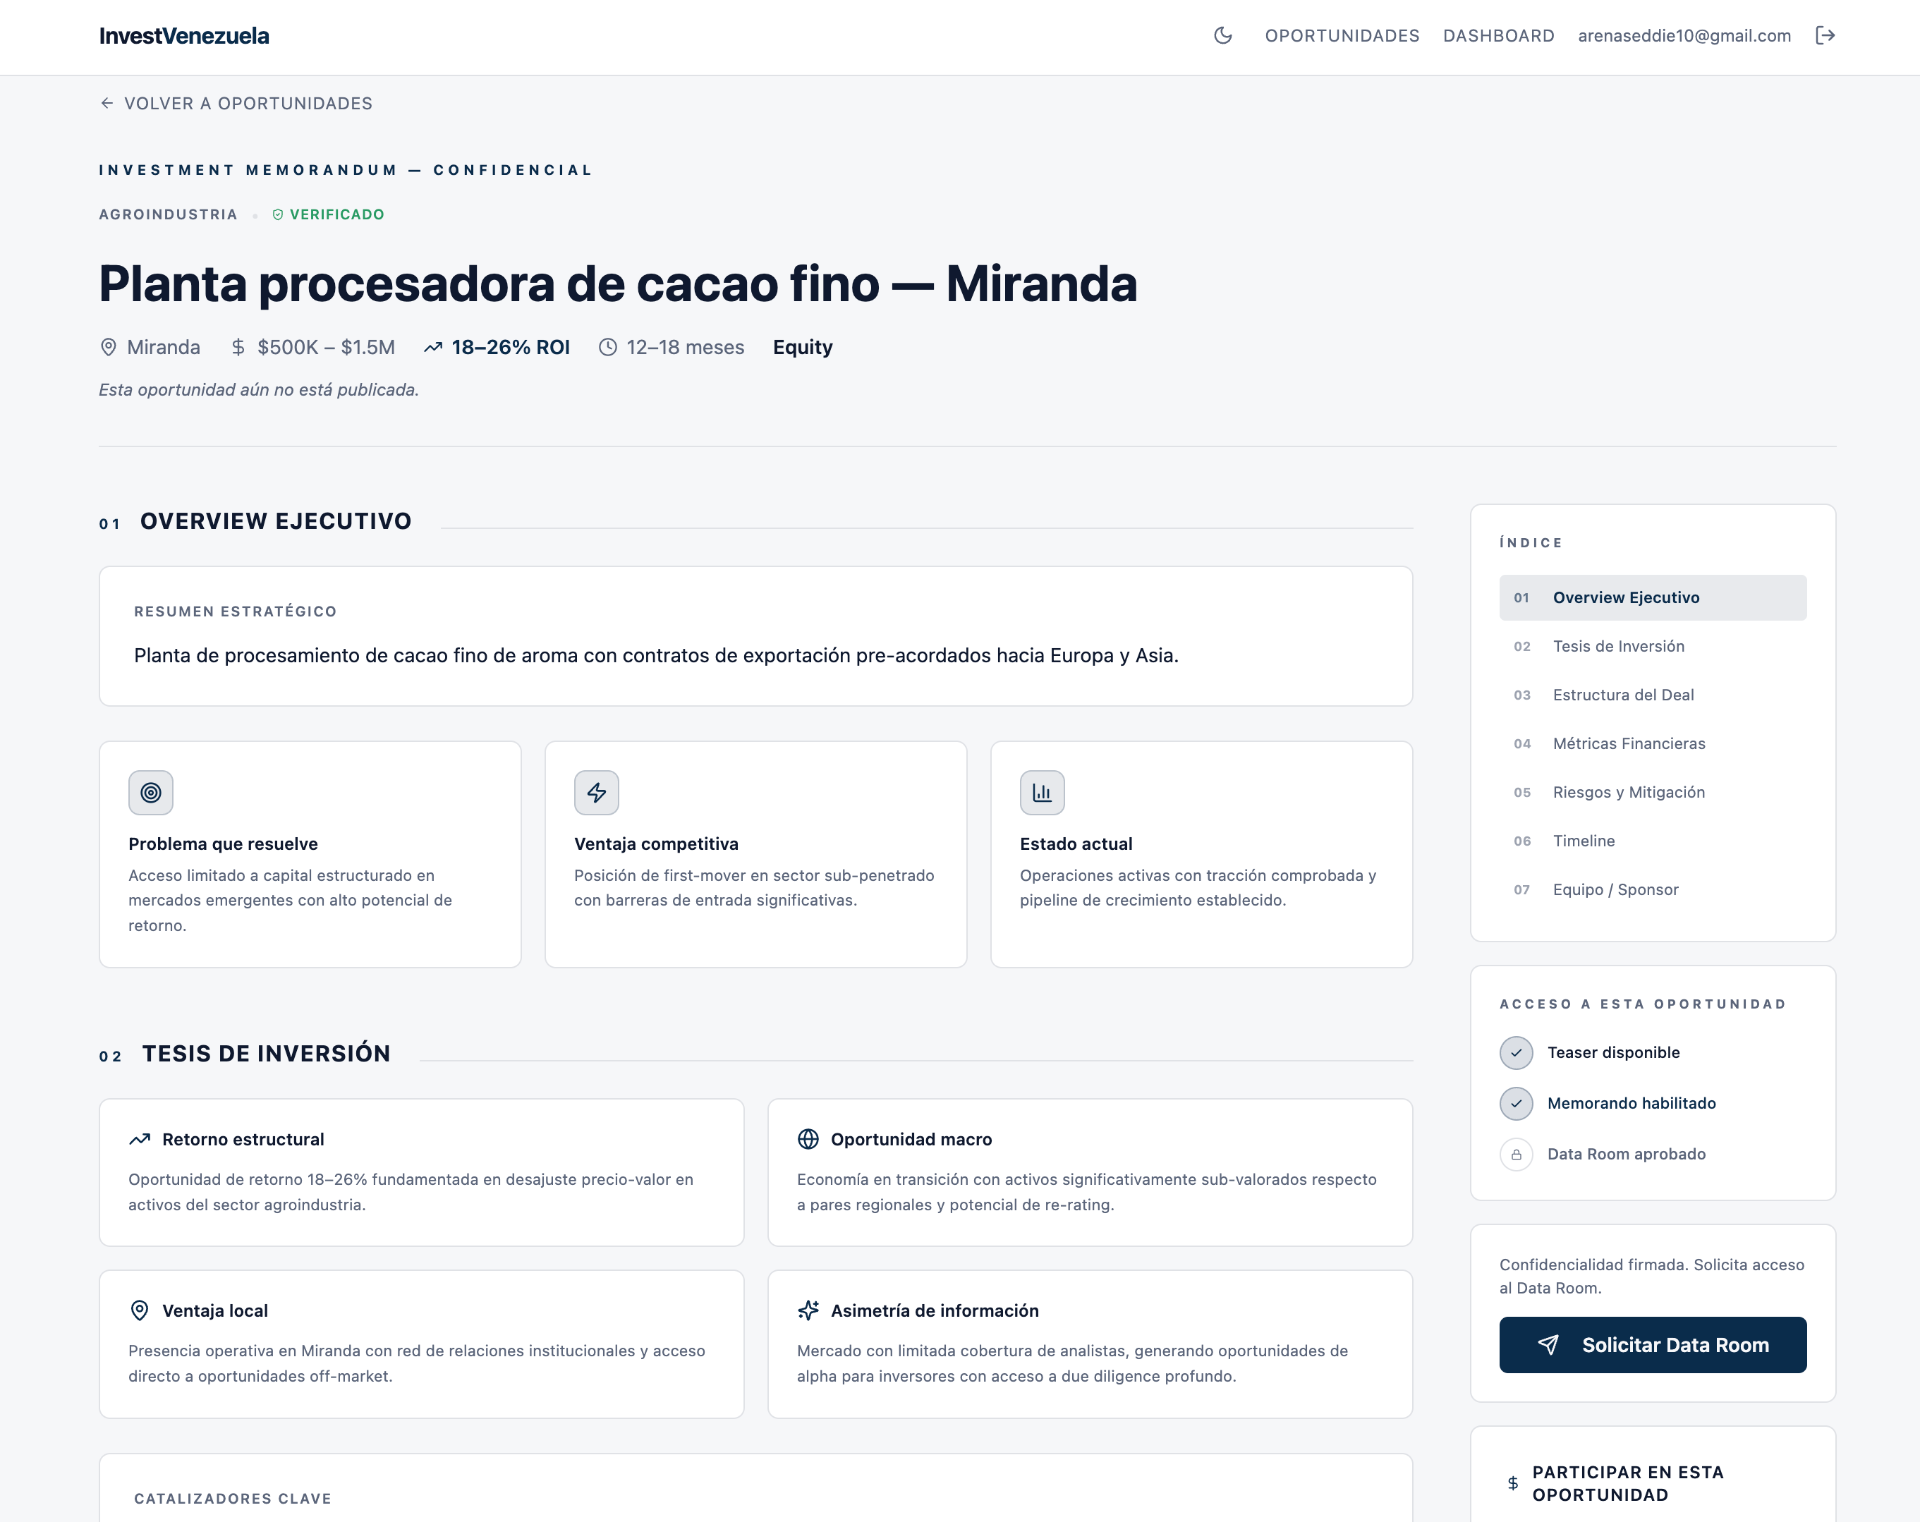Click the Ventaja local heading

(215, 1310)
